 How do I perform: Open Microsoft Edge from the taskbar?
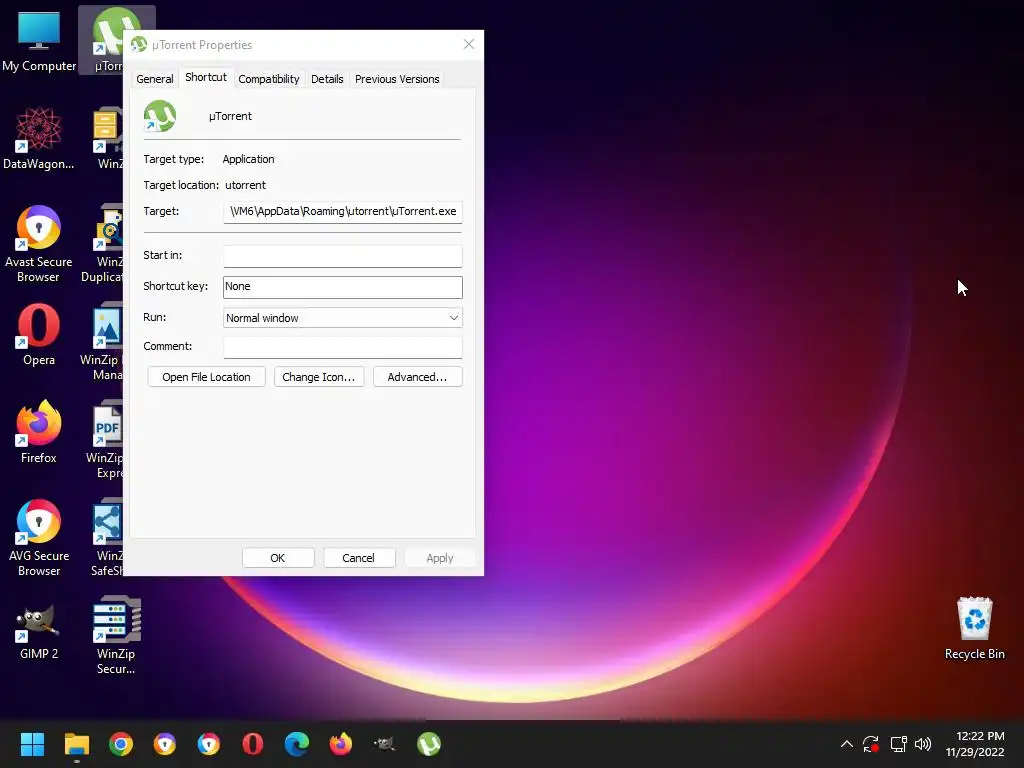(x=296, y=744)
